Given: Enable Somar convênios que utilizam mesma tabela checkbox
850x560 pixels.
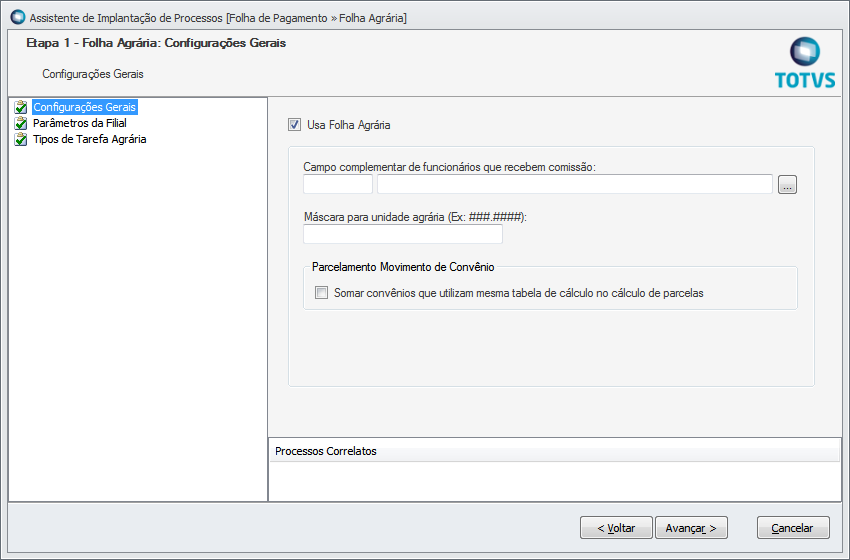Looking at the screenshot, I should click(x=321, y=293).
